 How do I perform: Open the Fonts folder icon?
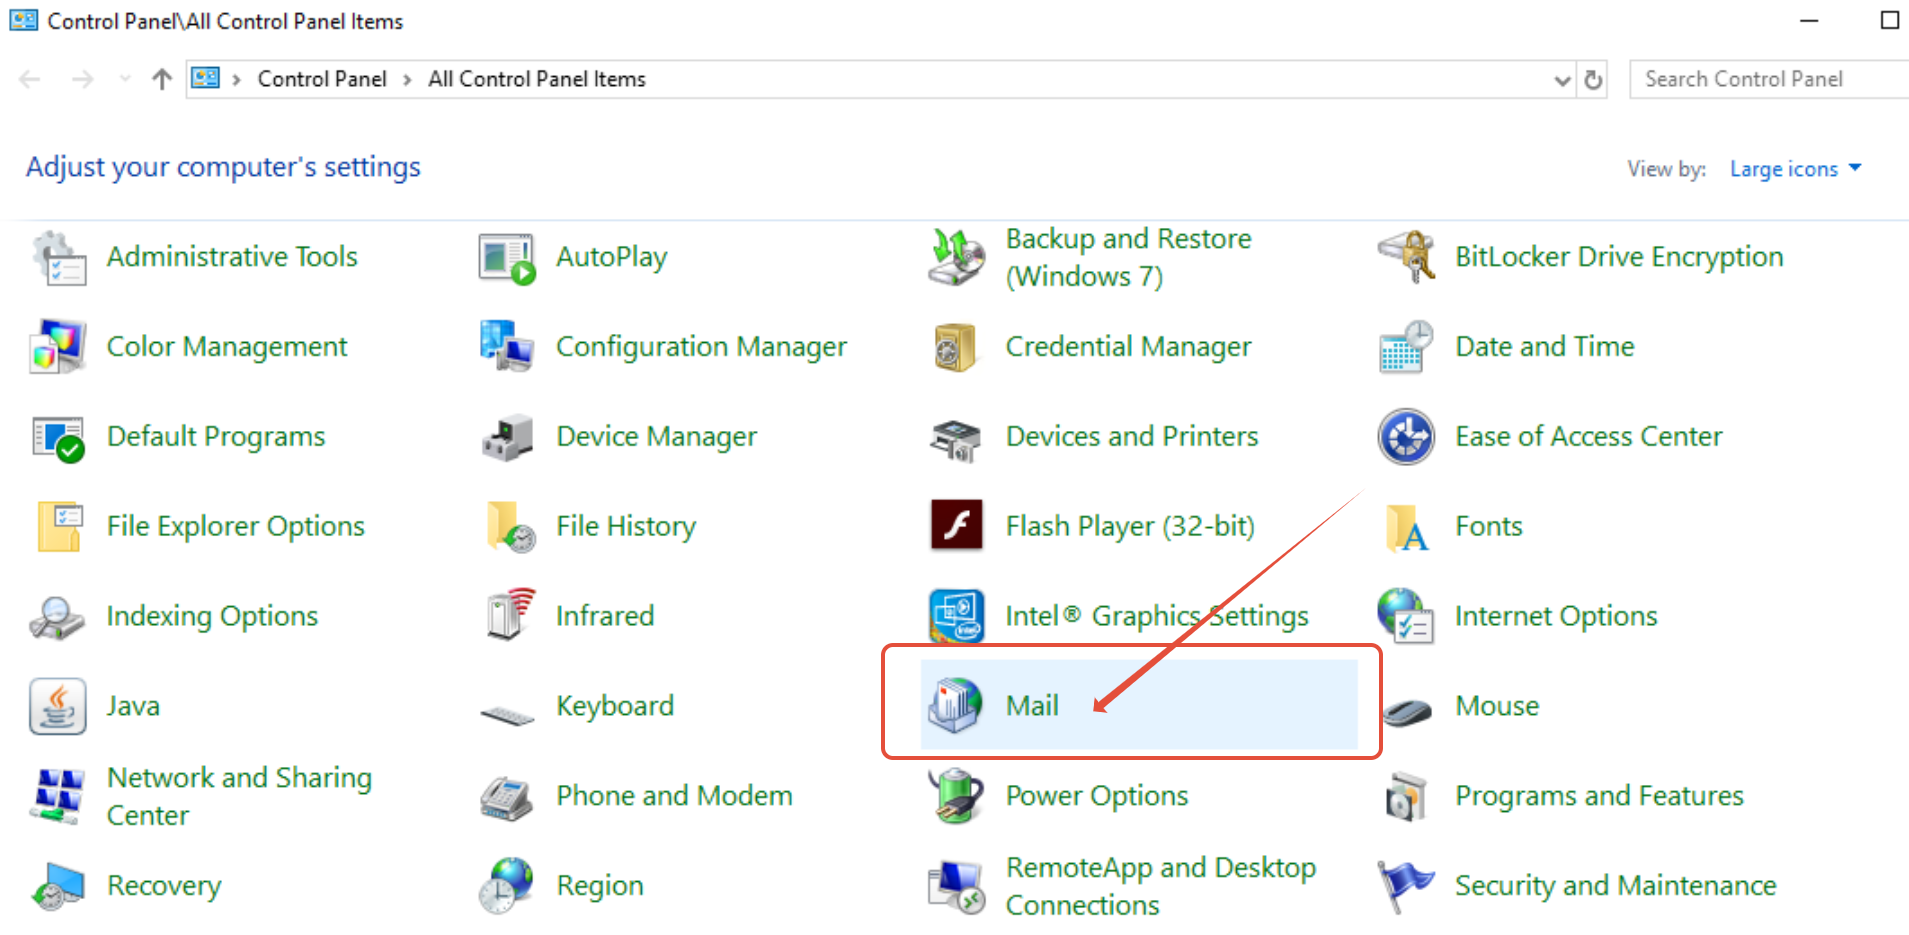pos(1407,528)
